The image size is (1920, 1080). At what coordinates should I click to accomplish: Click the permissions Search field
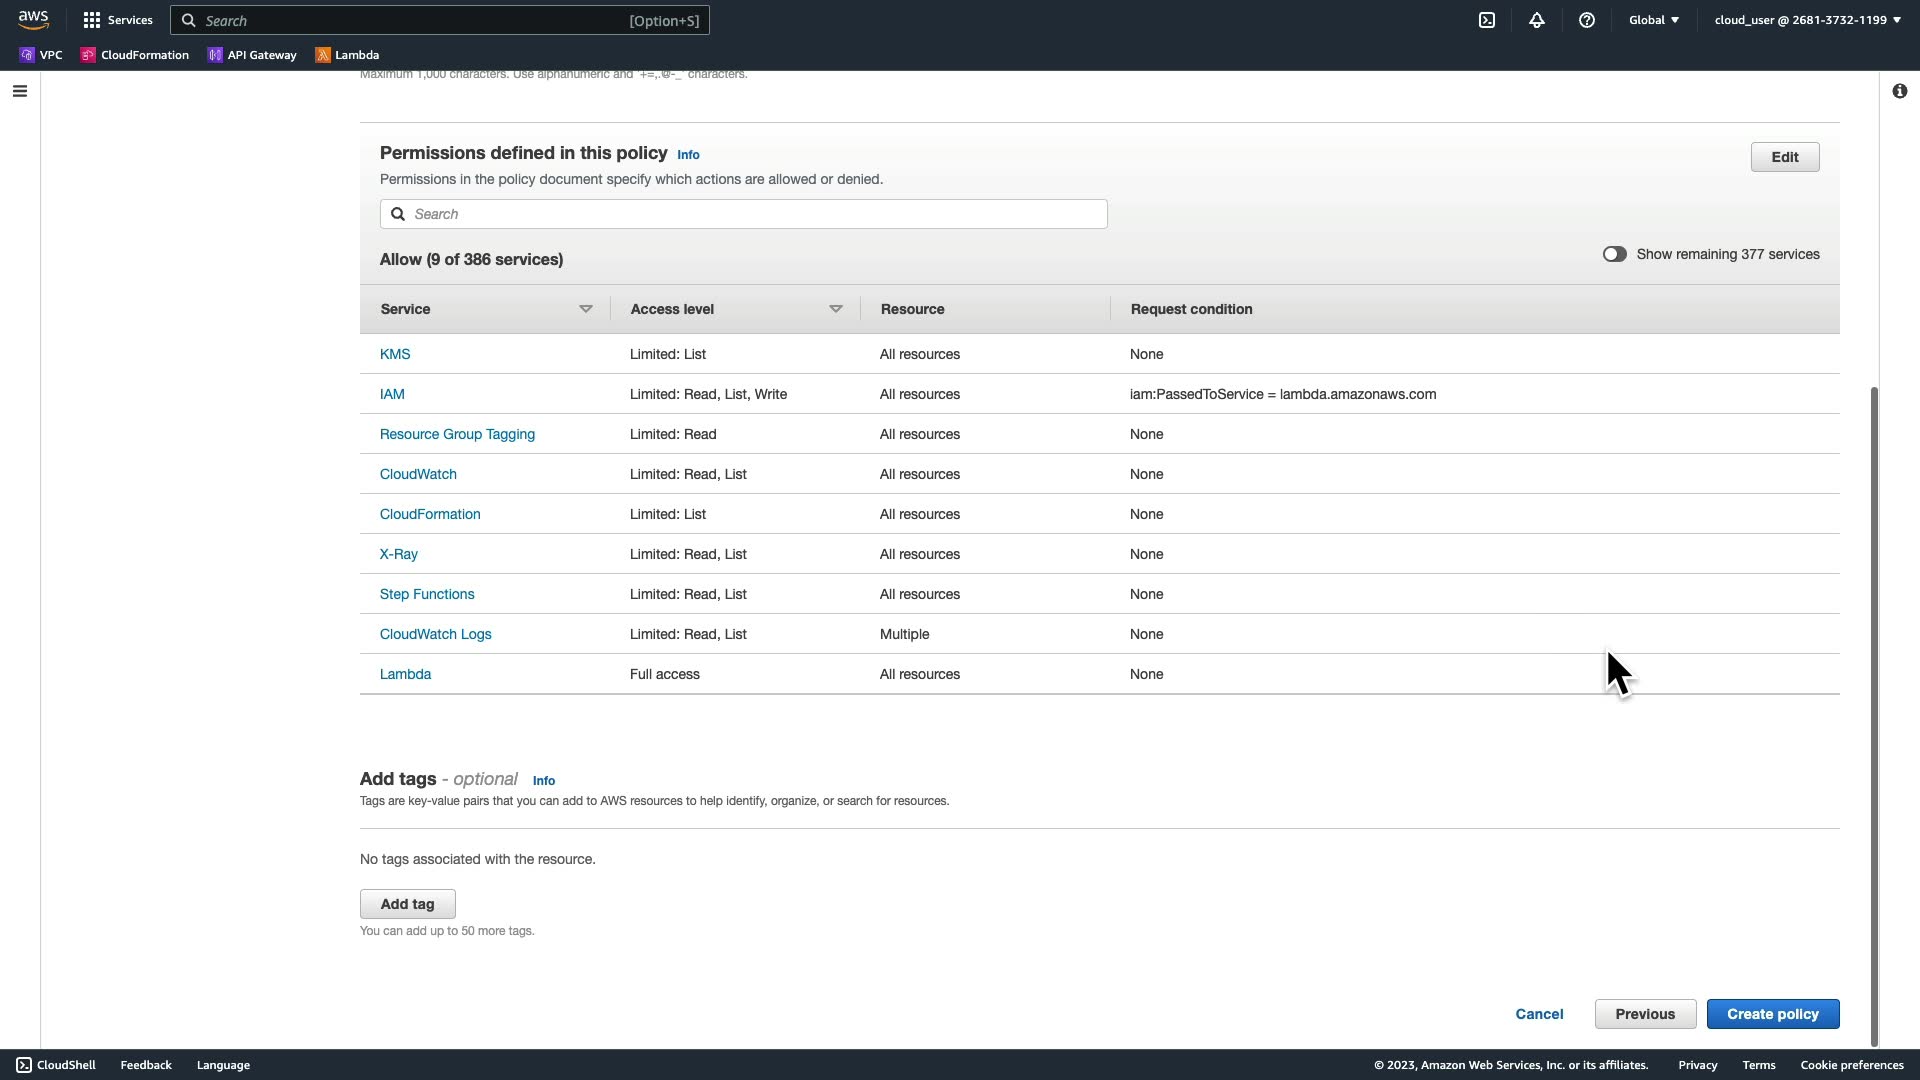pos(743,214)
